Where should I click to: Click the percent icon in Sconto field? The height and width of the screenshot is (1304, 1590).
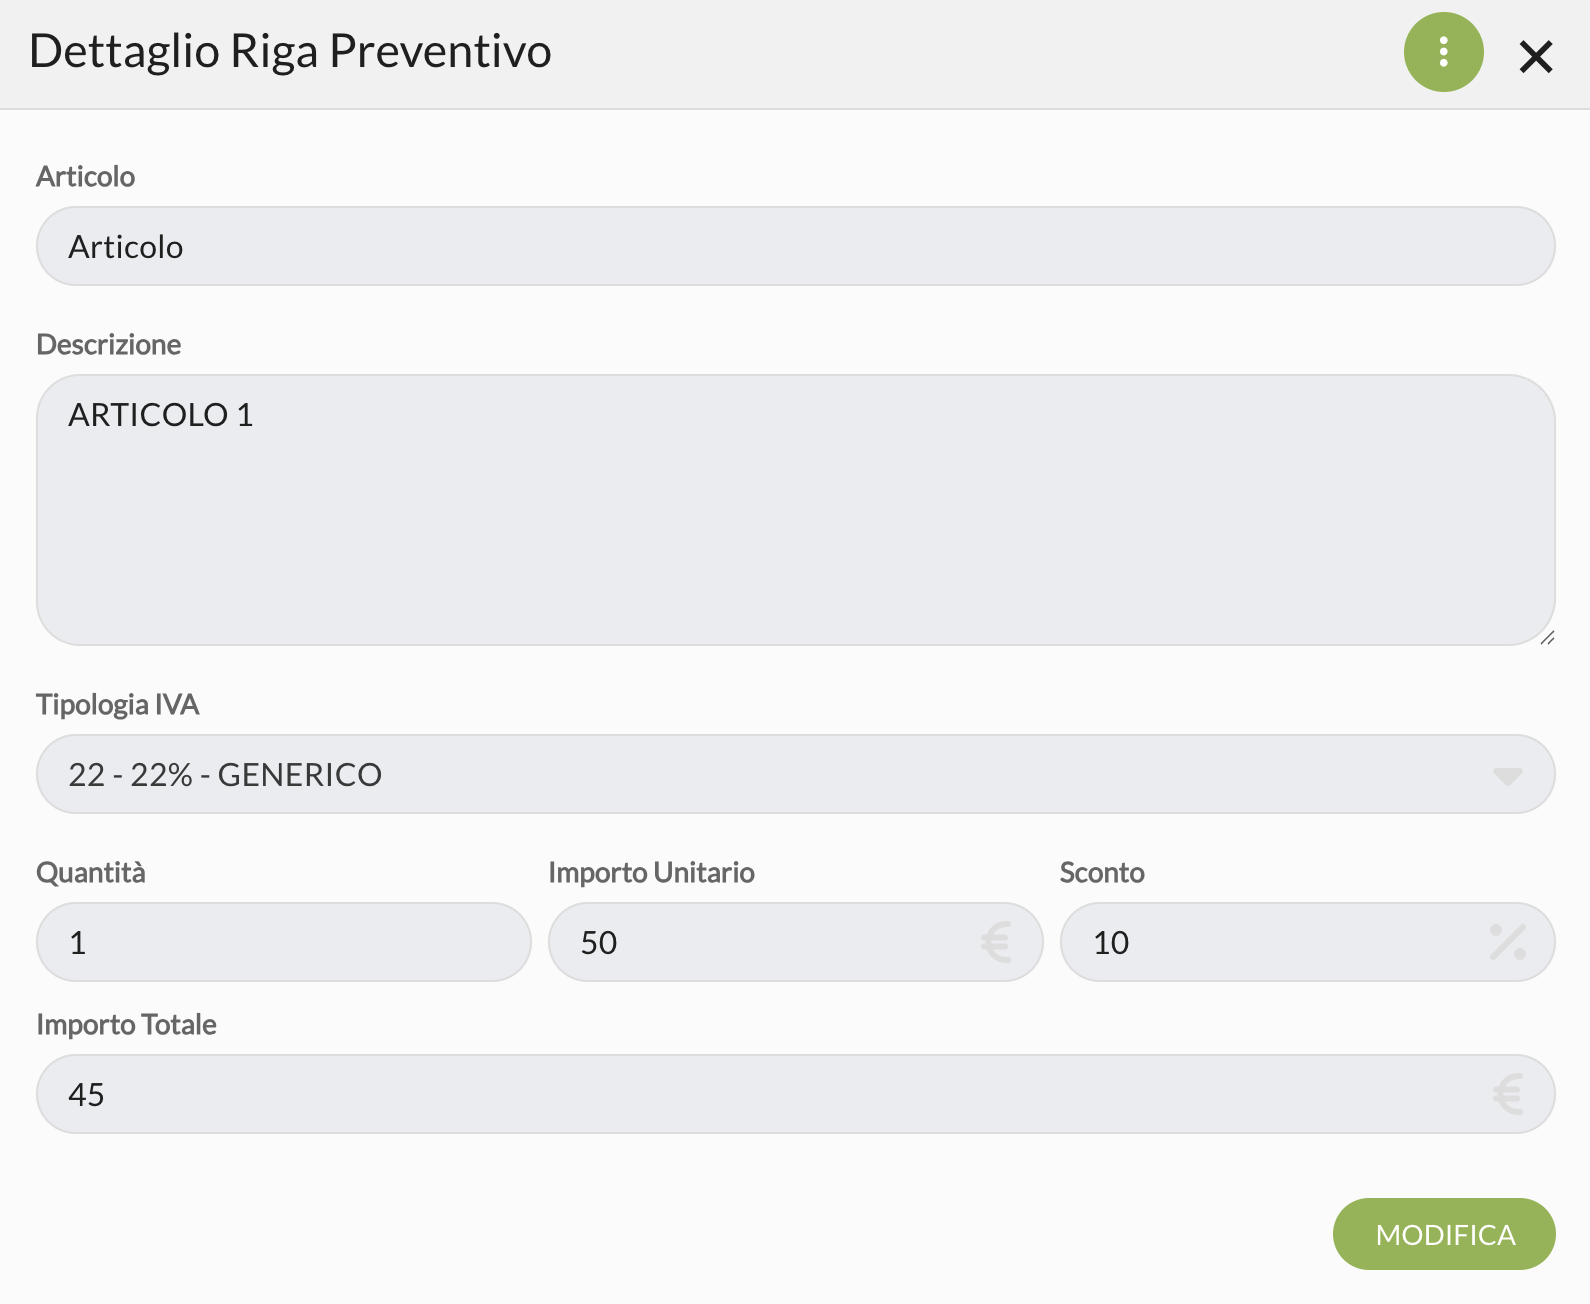tap(1507, 942)
